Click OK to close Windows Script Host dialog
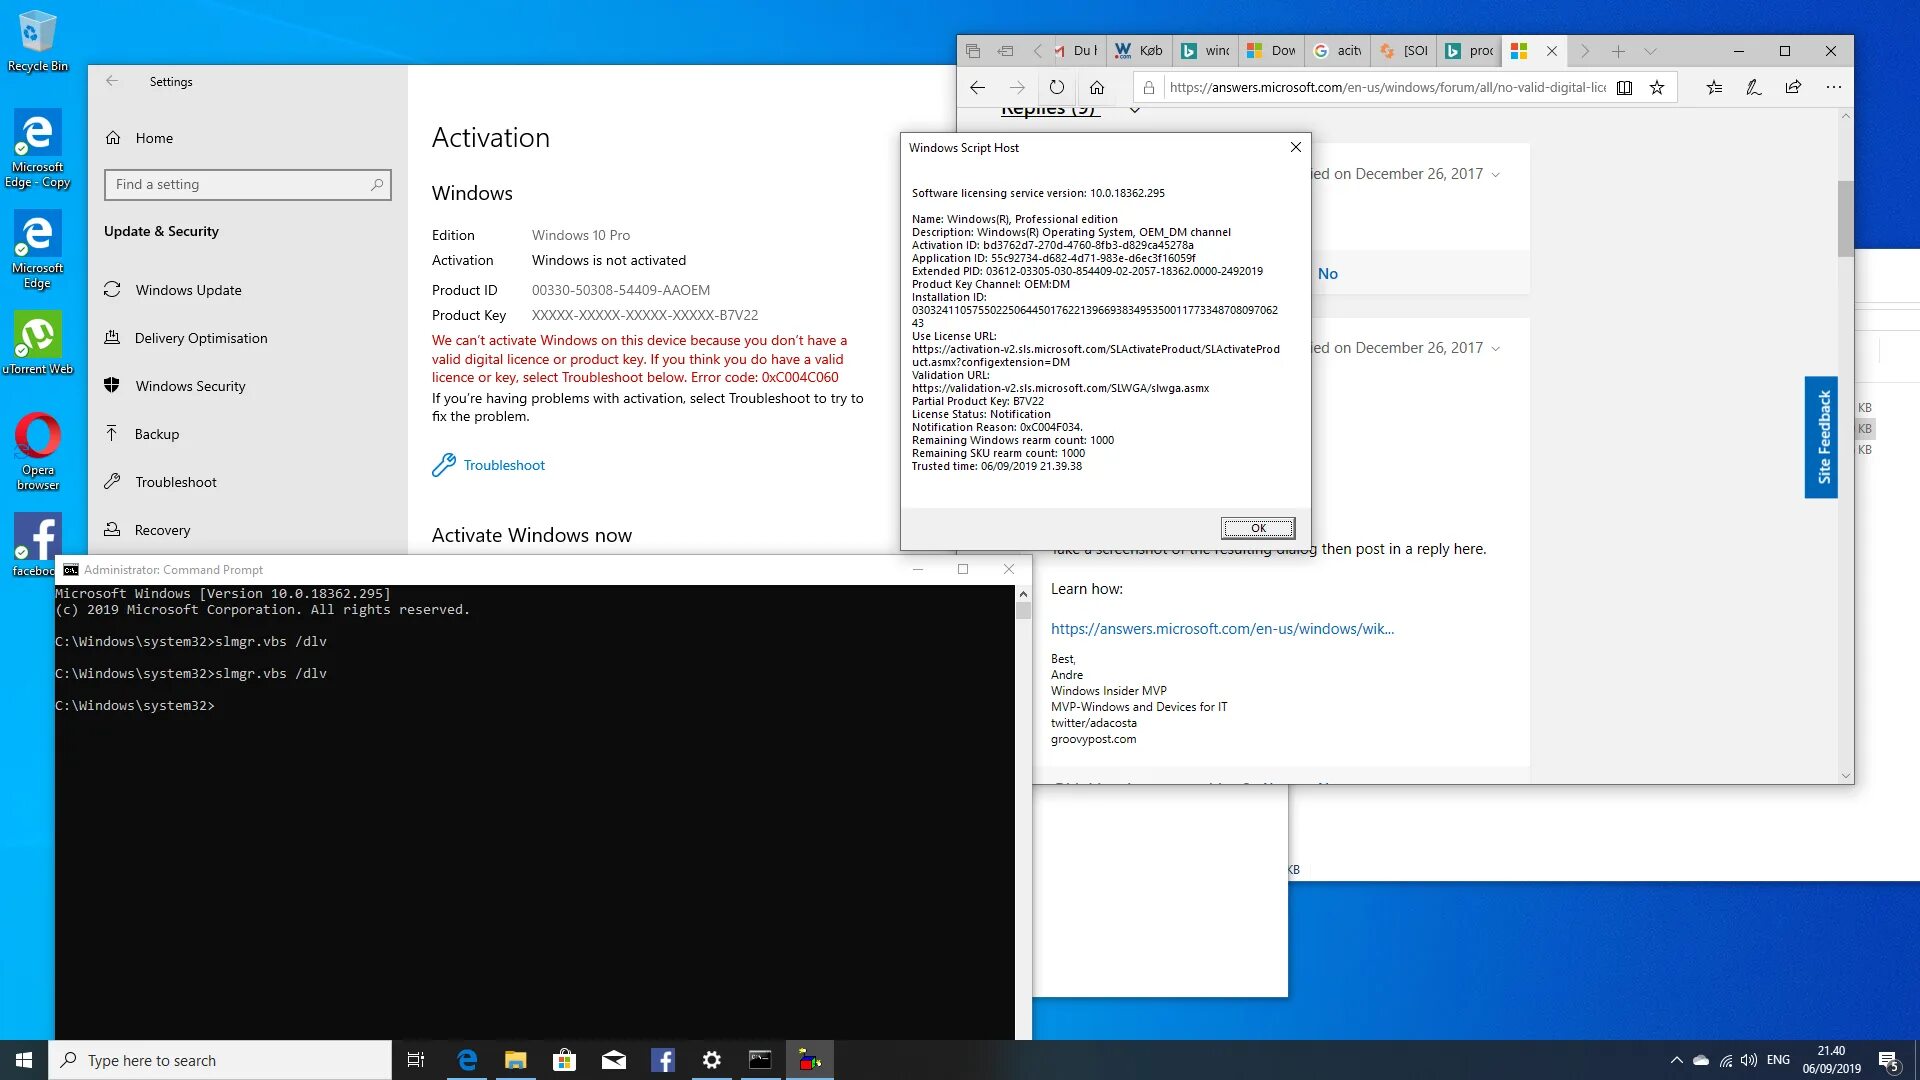This screenshot has width=1920, height=1080. tap(1257, 527)
